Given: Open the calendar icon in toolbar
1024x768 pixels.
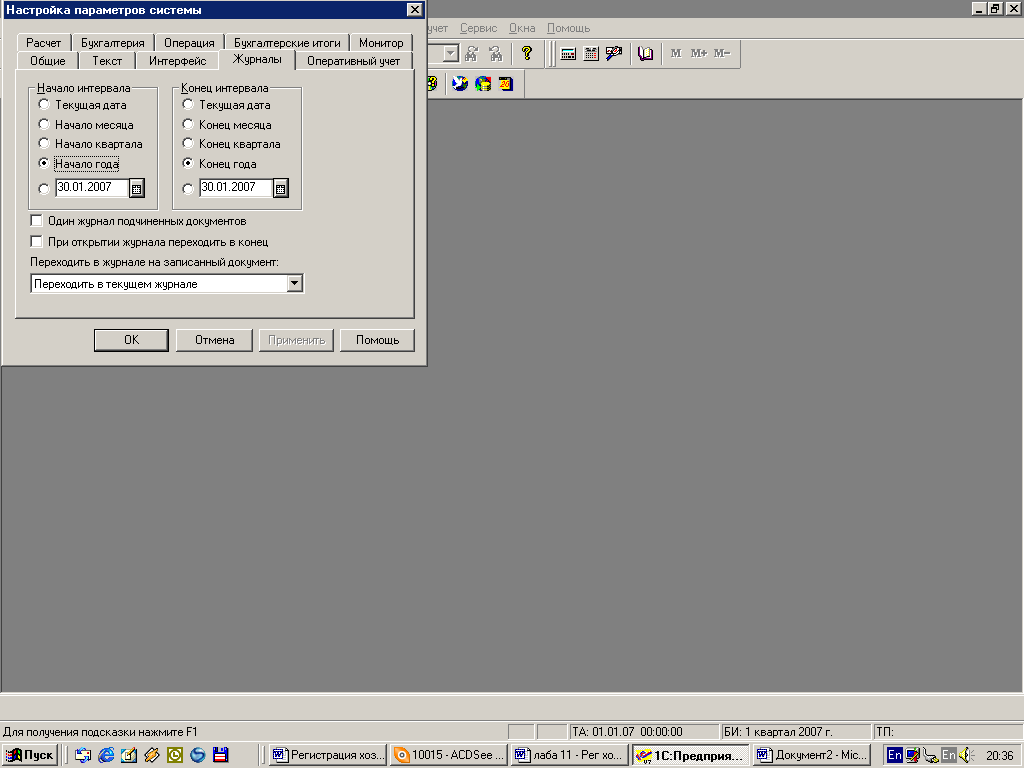Looking at the screenshot, I should 591,54.
